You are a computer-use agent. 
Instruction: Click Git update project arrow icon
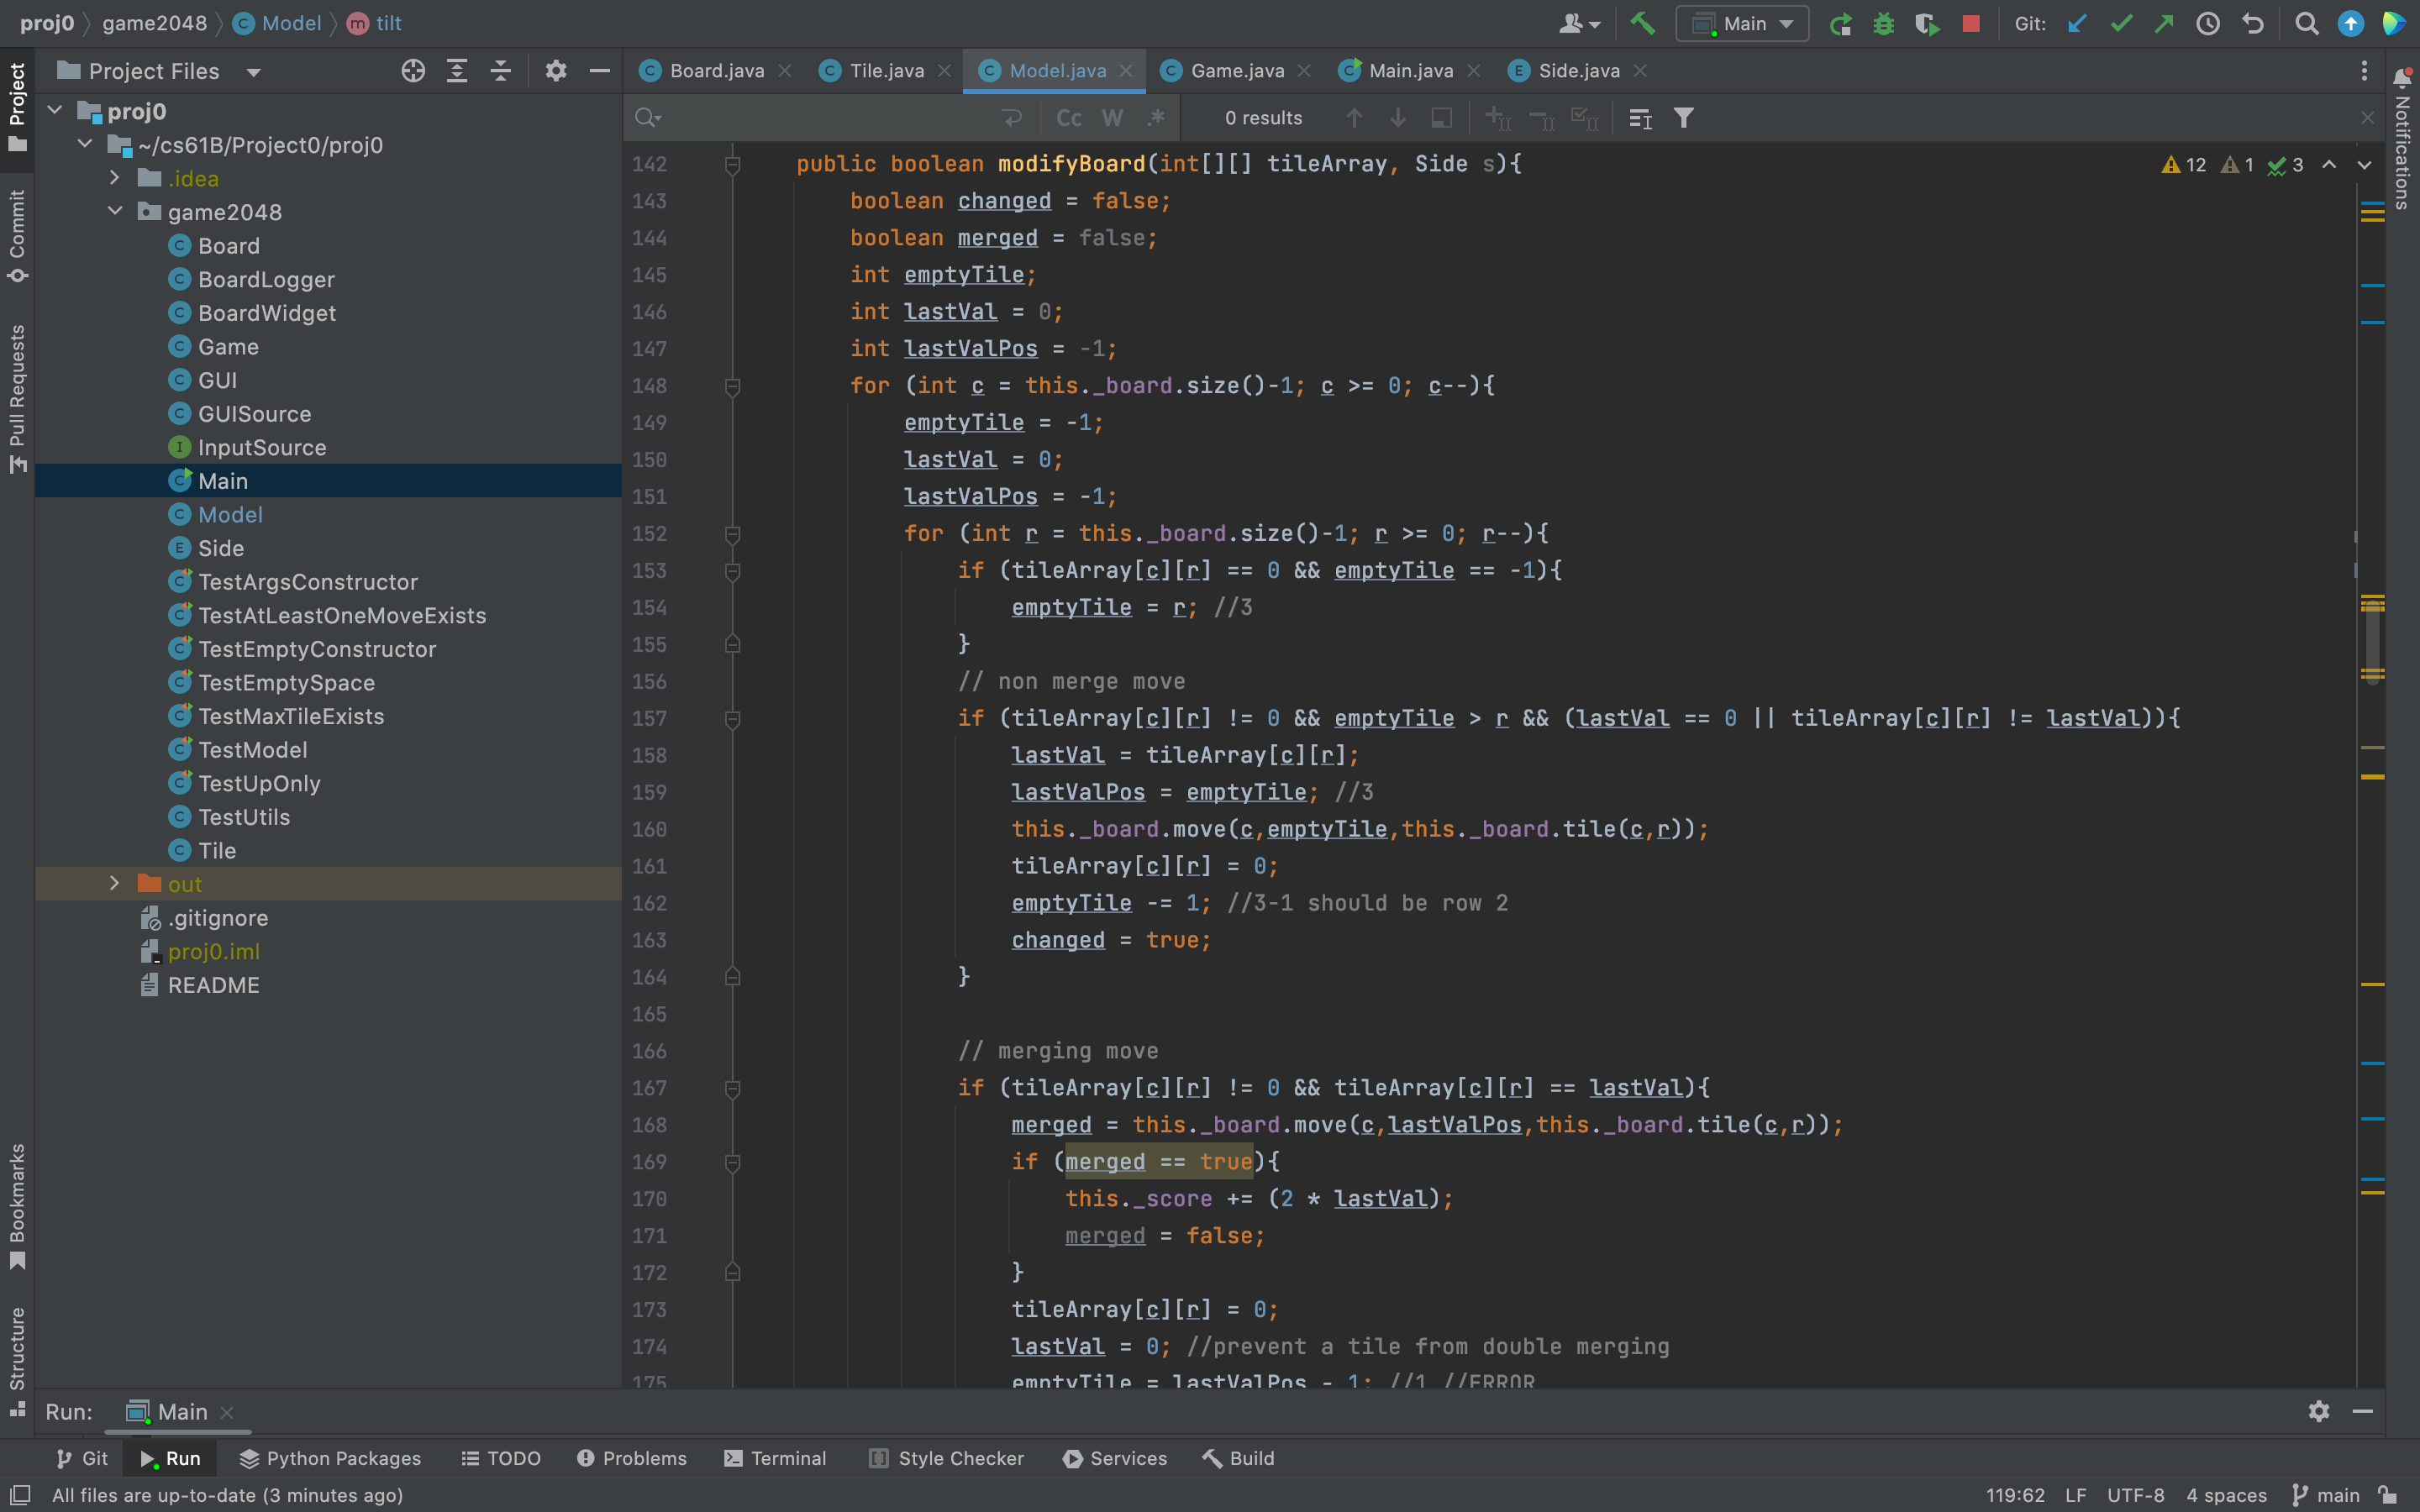point(2077,23)
